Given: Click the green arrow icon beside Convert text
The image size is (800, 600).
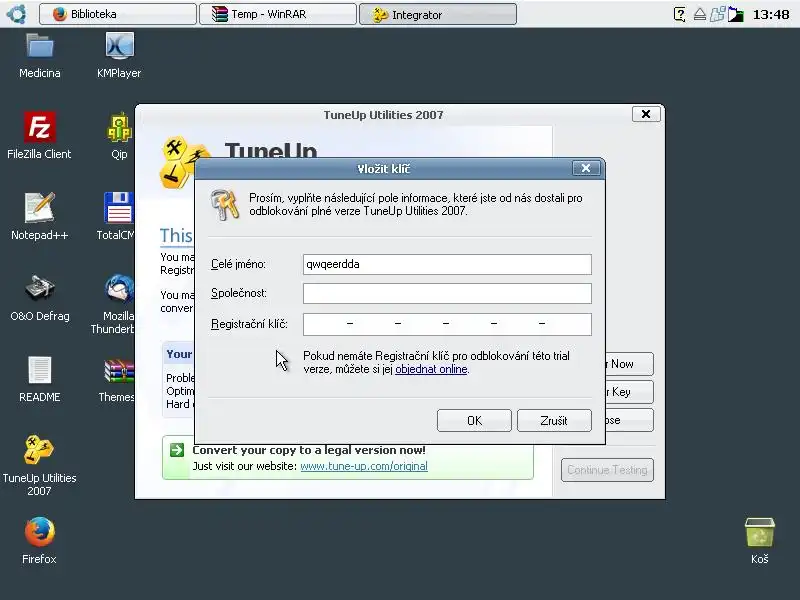Looking at the screenshot, I should pyautogui.click(x=177, y=450).
